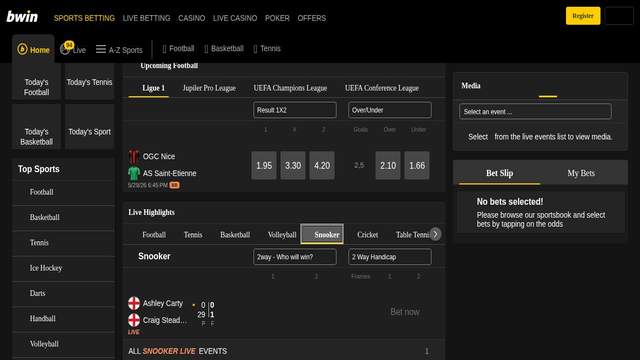Open the 2 Way Handicap dropdown

point(390,257)
